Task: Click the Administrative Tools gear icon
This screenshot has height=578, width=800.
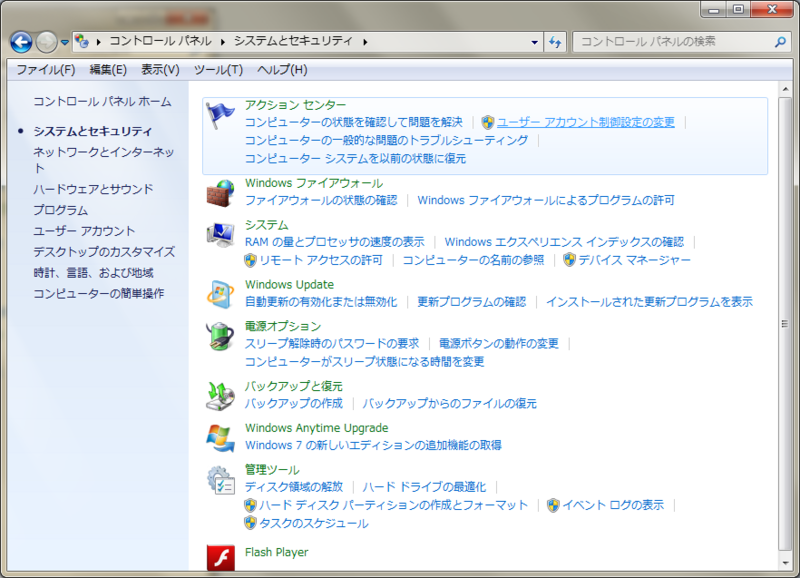Action: tap(220, 480)
